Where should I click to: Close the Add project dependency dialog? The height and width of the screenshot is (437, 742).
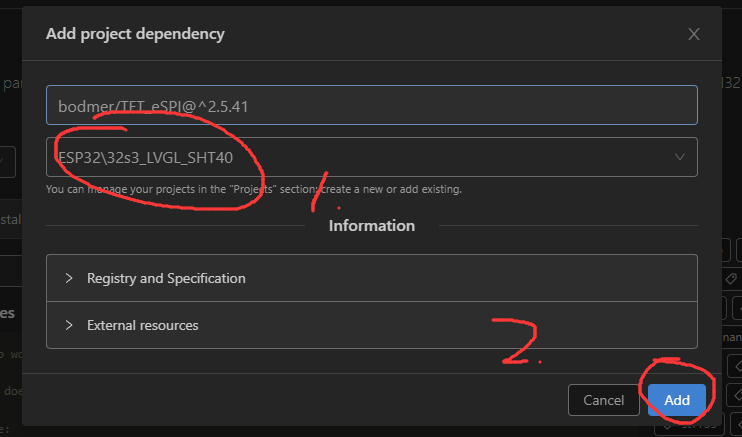click(694, 34)
